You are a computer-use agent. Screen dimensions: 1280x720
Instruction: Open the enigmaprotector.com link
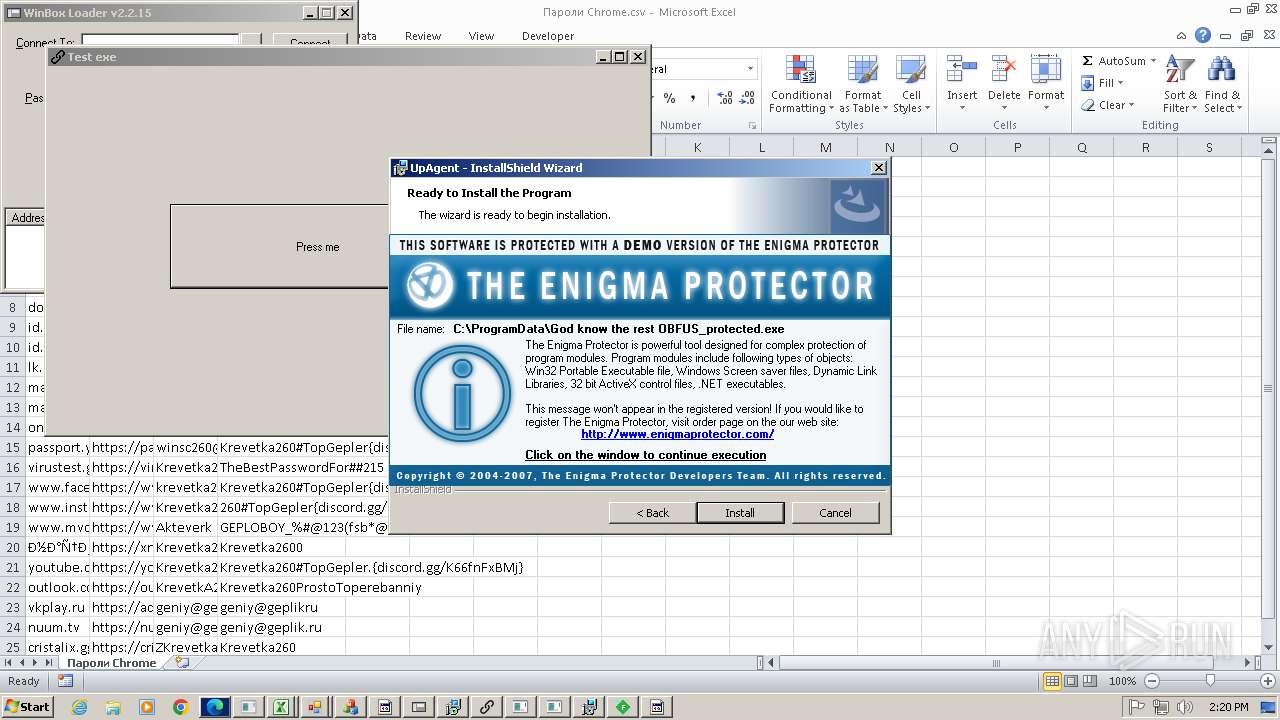(x=677, y=434)
